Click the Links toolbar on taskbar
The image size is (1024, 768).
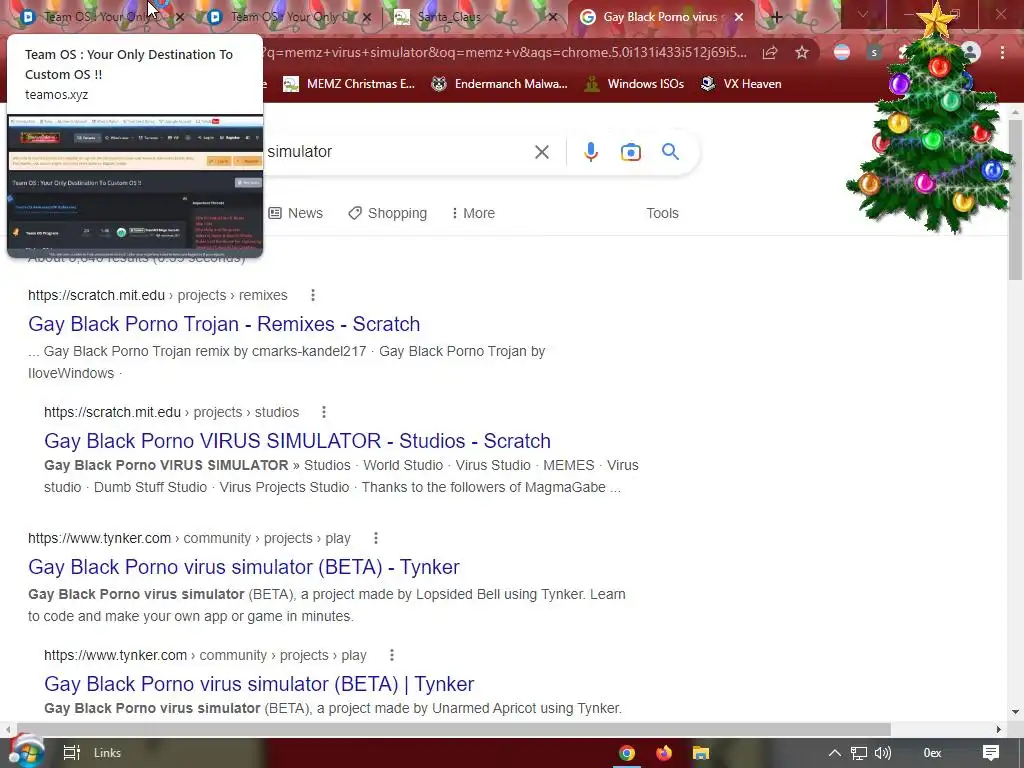(x=107, y=753)
